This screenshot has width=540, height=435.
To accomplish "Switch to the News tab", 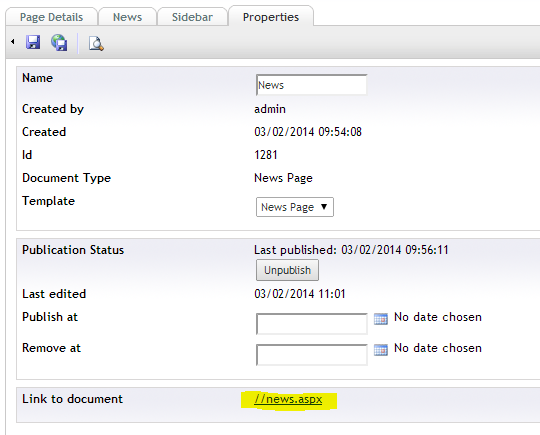I will [127, 17].
